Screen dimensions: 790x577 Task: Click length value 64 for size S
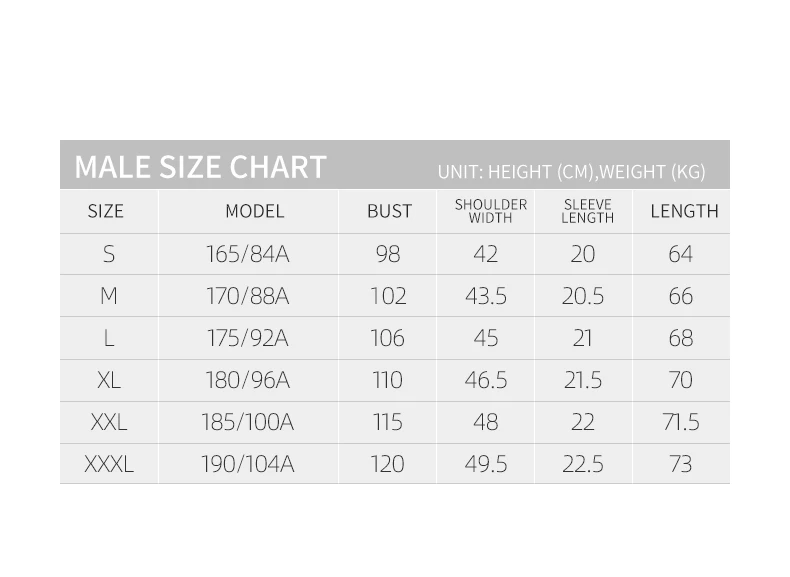tap(681, 254)
